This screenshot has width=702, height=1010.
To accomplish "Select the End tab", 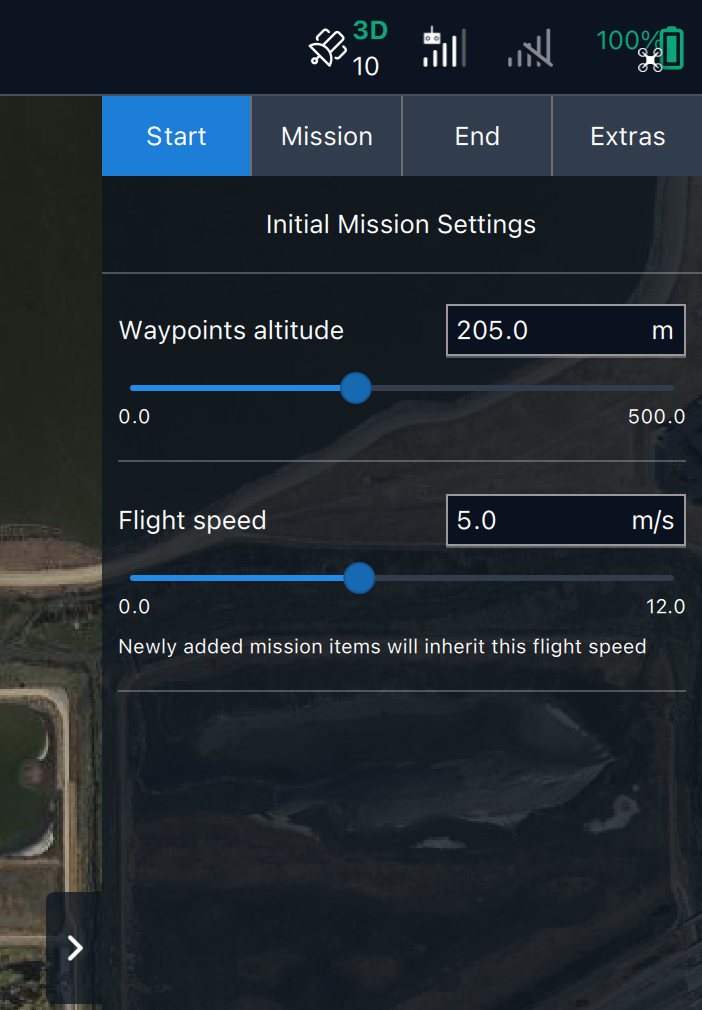I will (477, 136).
